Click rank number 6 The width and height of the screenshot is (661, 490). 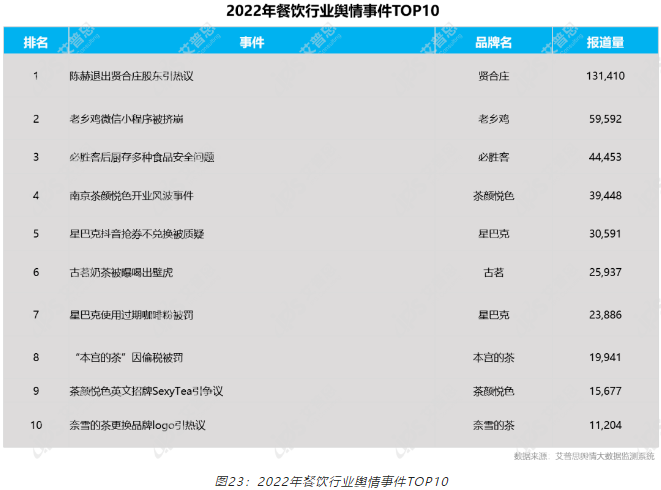[36, 272]
